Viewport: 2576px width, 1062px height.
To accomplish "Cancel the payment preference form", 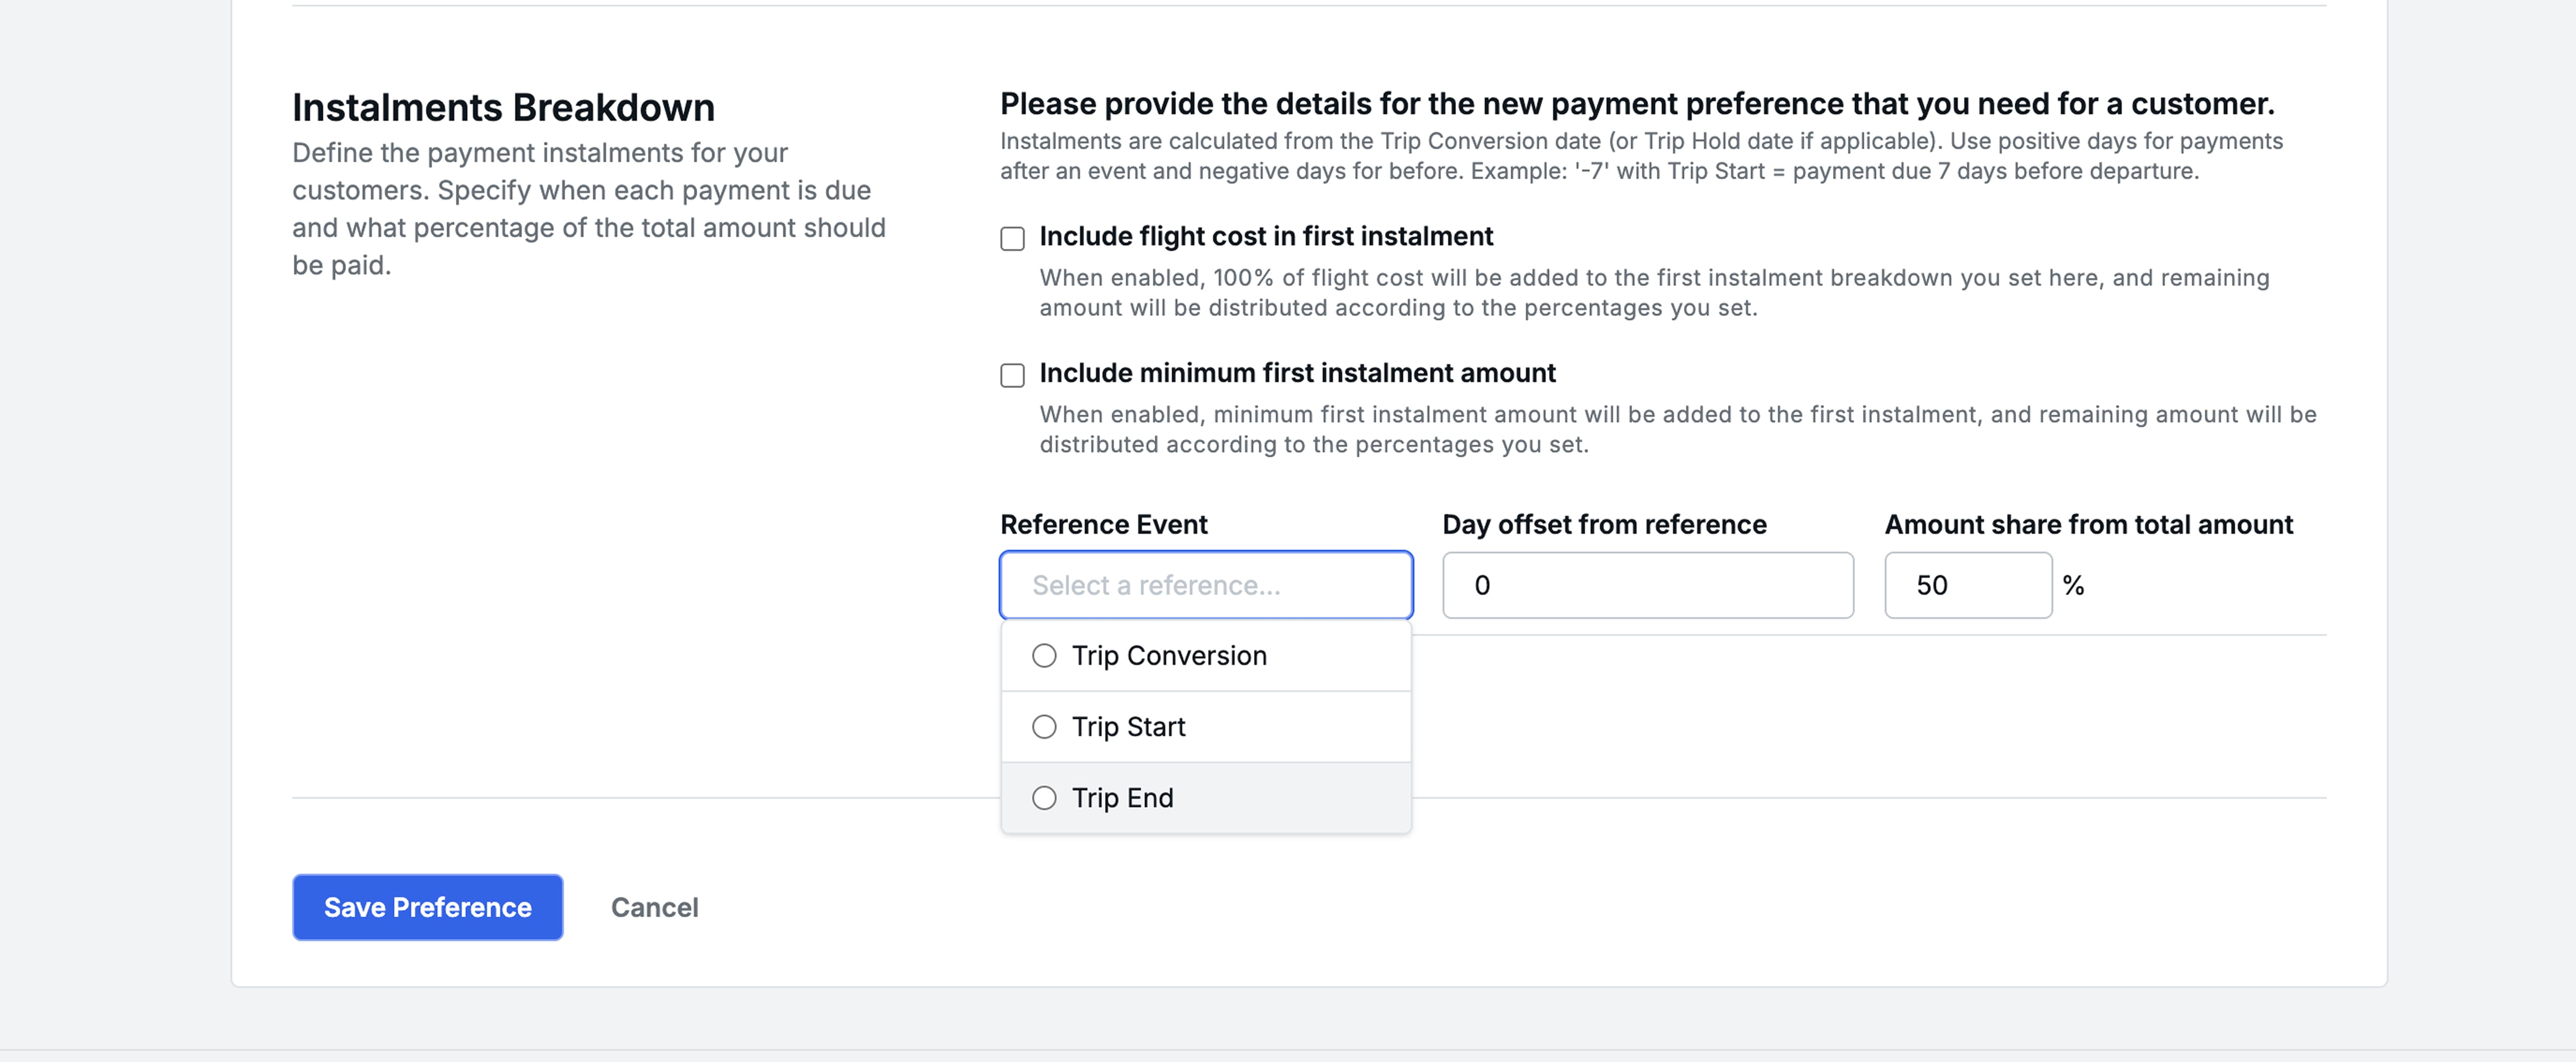I will point(654,907).
